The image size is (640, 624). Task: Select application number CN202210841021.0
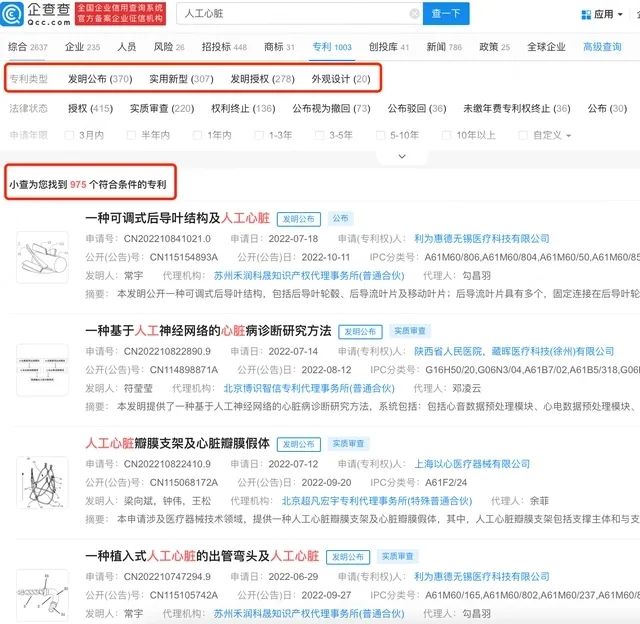coord(167,239)
